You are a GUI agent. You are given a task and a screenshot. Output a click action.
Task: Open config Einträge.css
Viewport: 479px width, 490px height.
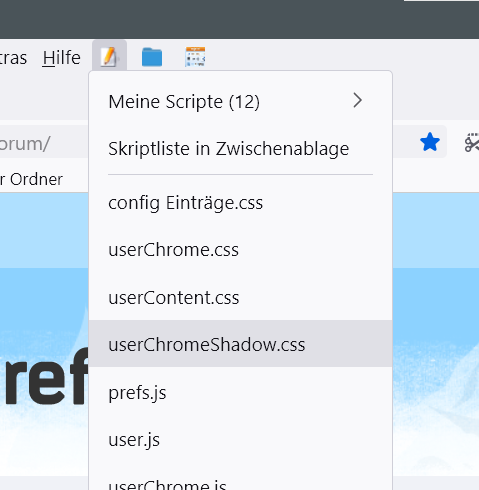tap(240, 203)
